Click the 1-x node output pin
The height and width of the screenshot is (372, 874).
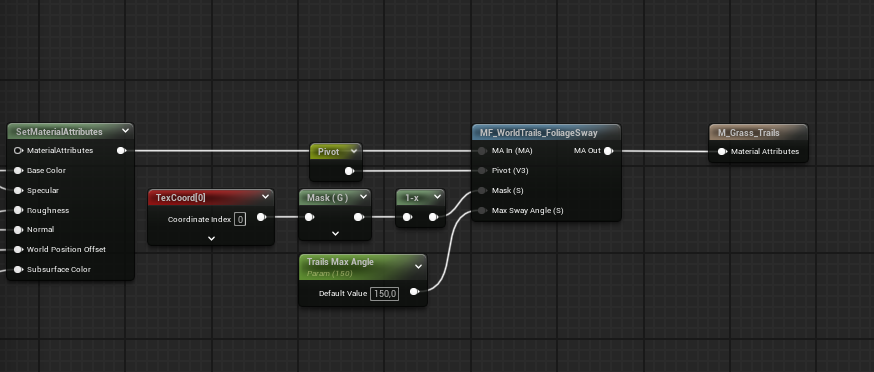tap(433, 218)
